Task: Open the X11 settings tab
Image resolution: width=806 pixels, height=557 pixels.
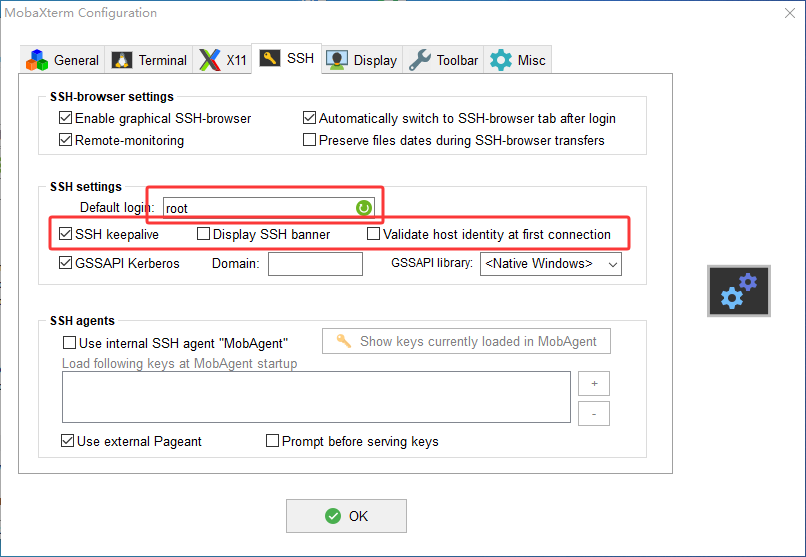Action: pyautogui.click(x=222, y=60)
